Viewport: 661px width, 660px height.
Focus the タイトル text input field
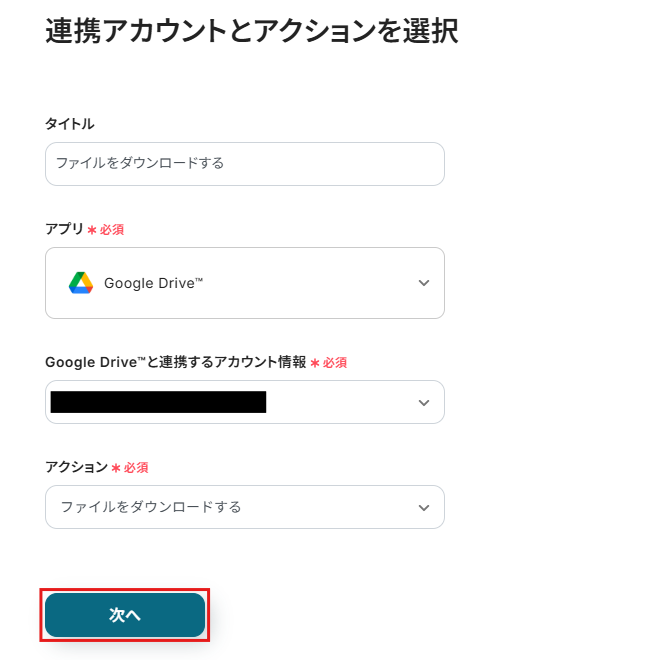pos(244,163)
